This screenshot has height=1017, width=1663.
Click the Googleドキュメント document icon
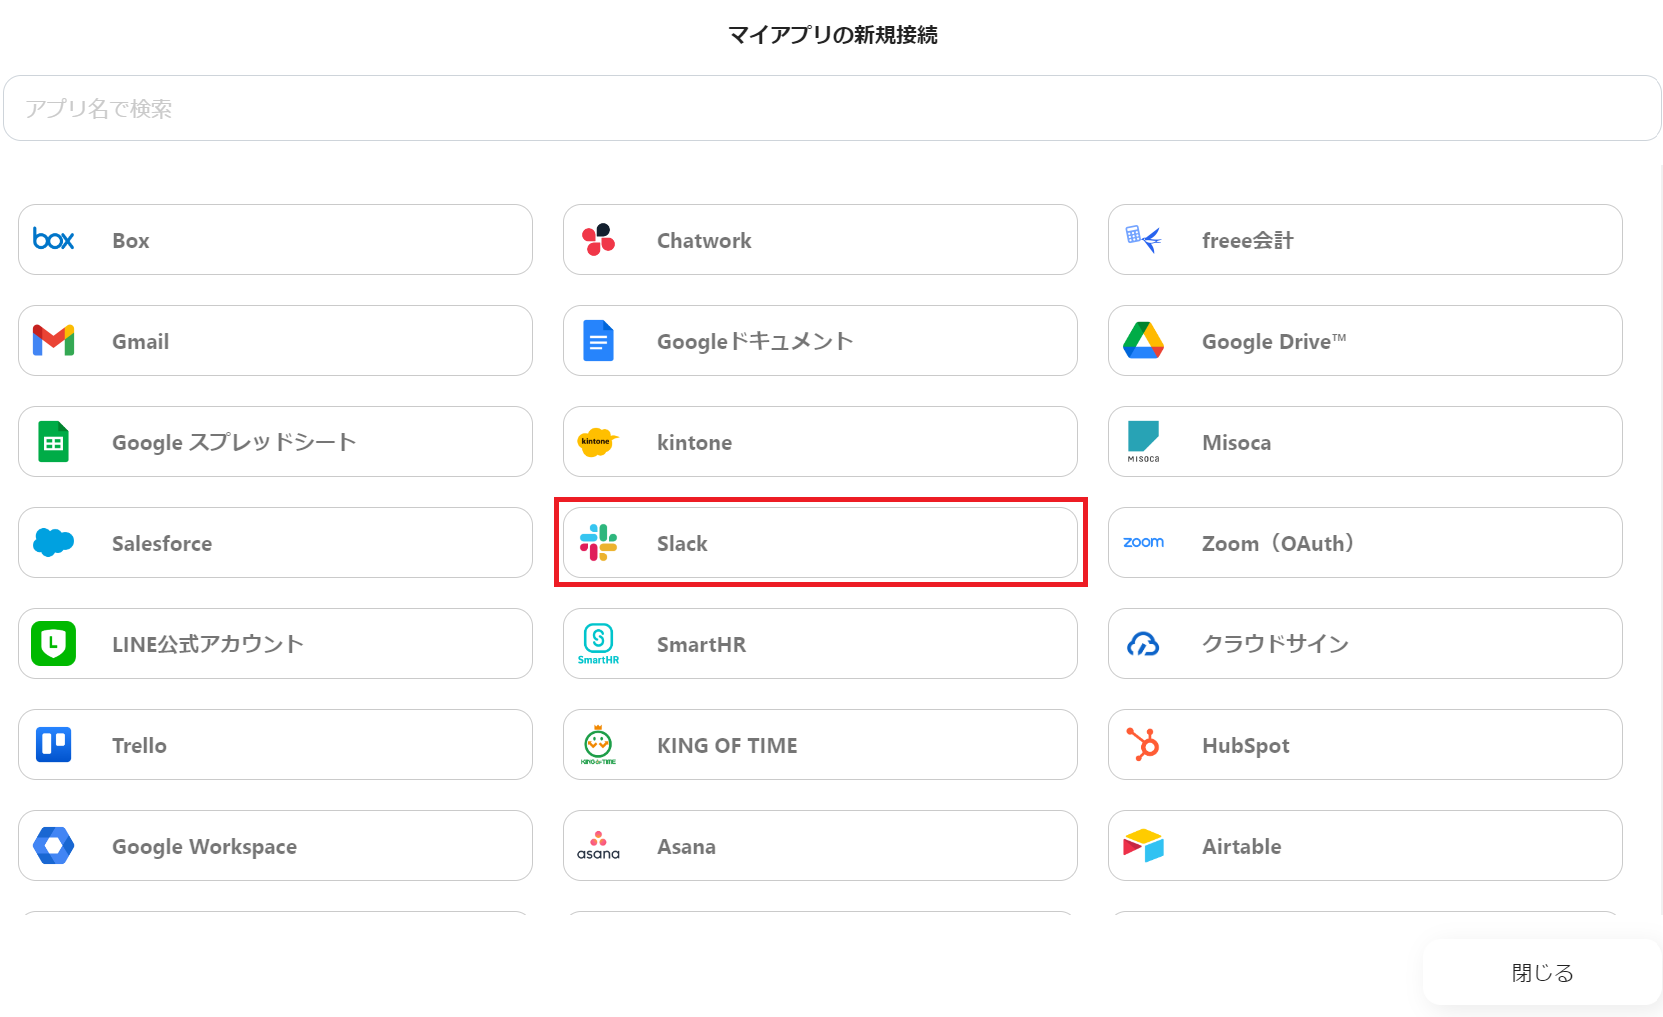click(x=598, y=341)
